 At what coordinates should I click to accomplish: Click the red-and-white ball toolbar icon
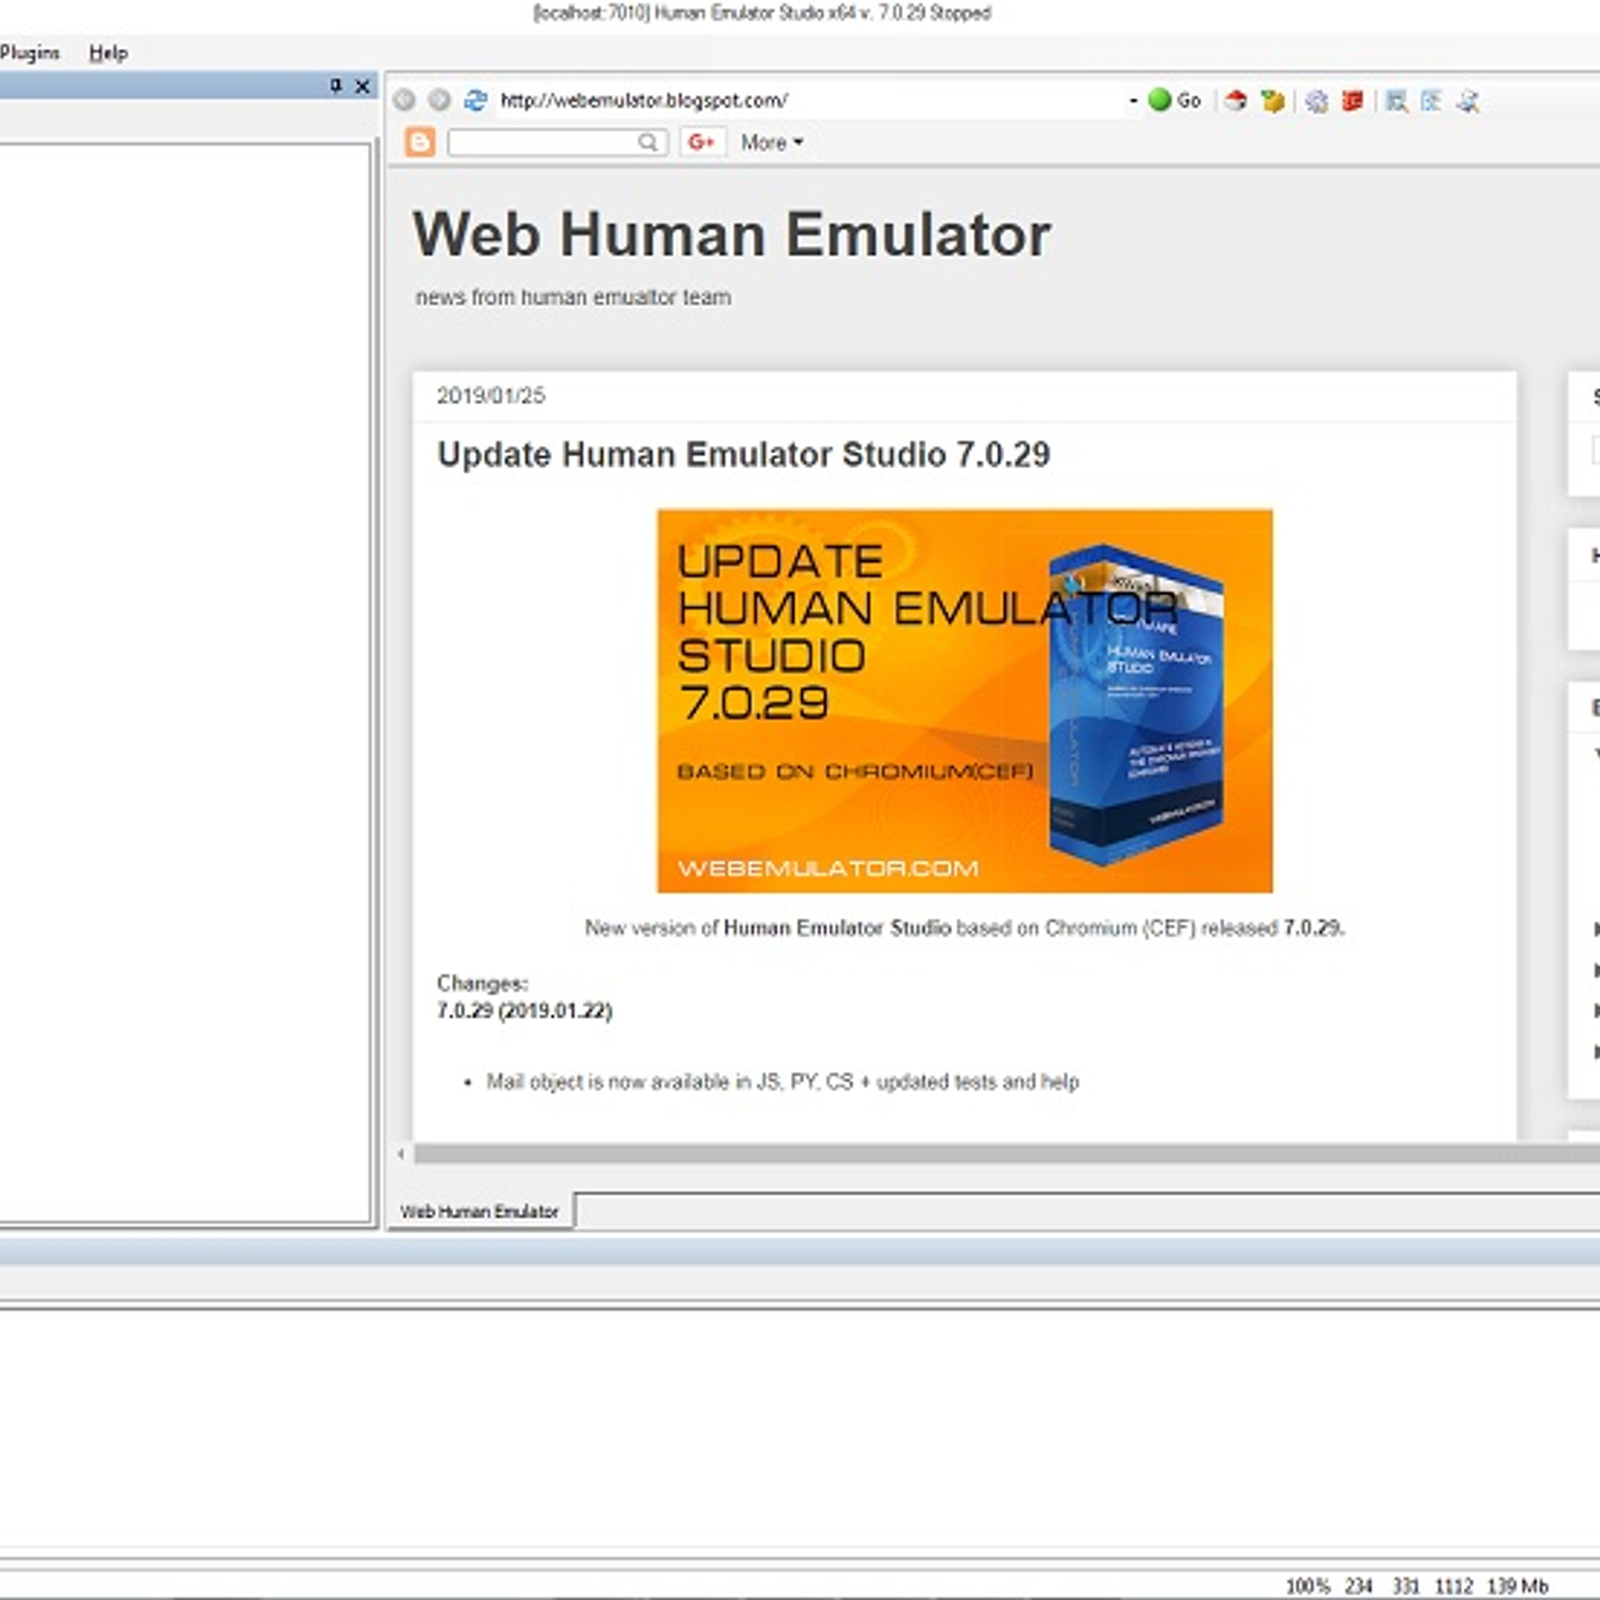[1236, 100]
